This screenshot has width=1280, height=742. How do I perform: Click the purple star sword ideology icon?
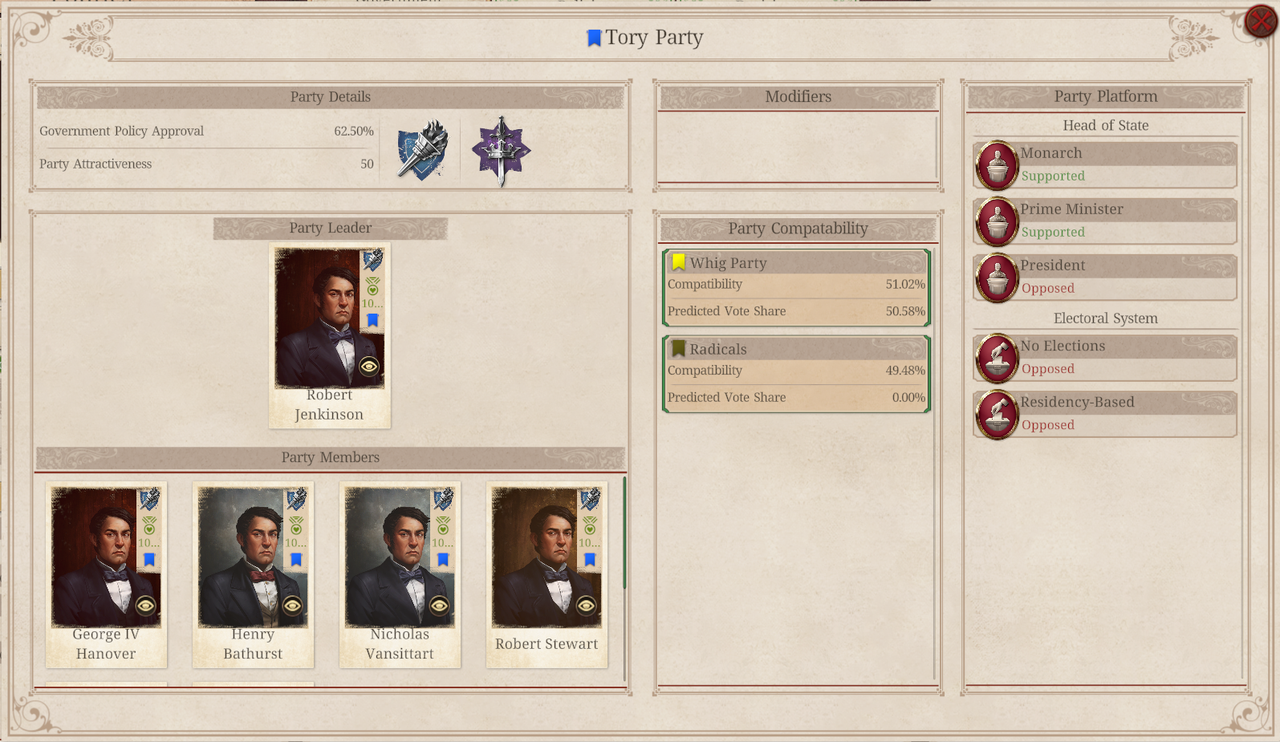(501, 151)
